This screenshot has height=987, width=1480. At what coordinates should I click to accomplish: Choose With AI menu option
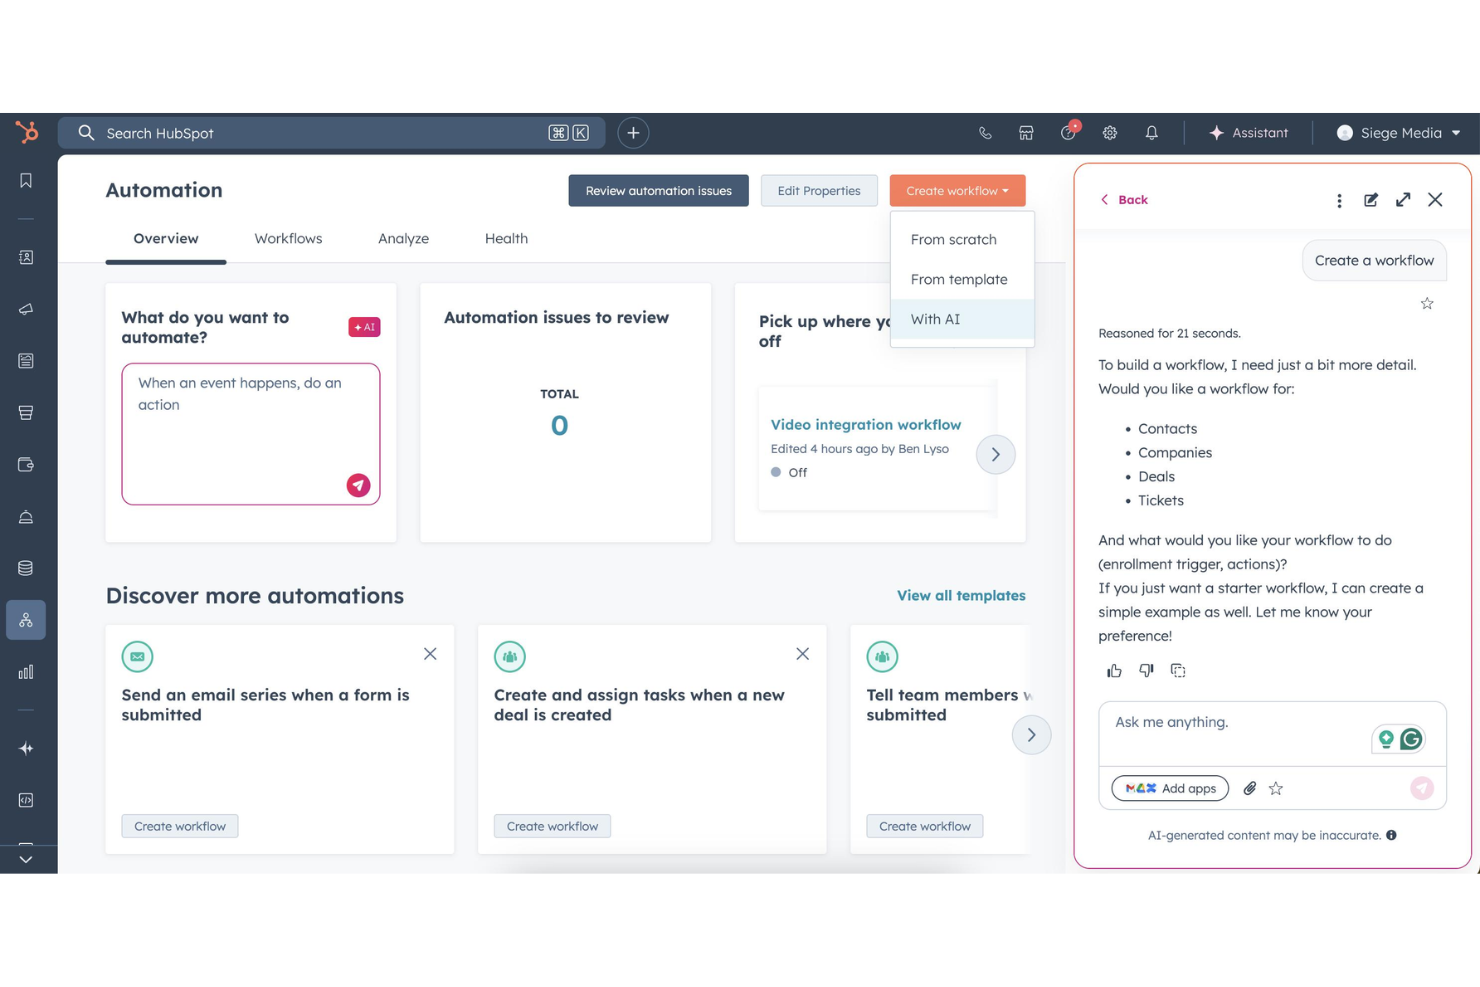[962, 320]
